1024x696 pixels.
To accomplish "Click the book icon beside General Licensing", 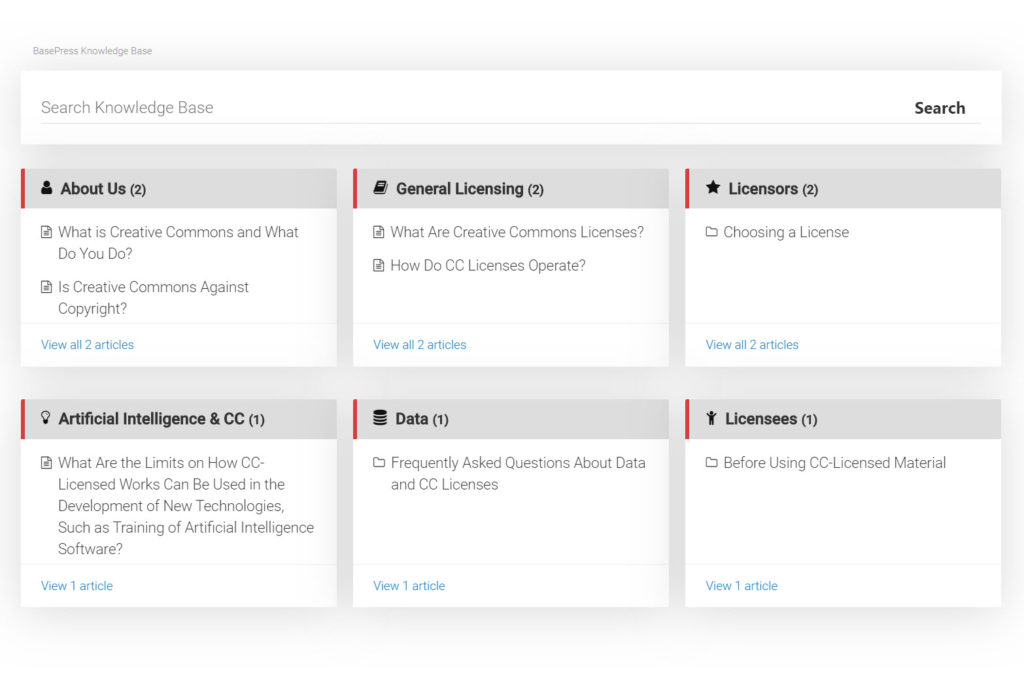I will pos(380,188).
